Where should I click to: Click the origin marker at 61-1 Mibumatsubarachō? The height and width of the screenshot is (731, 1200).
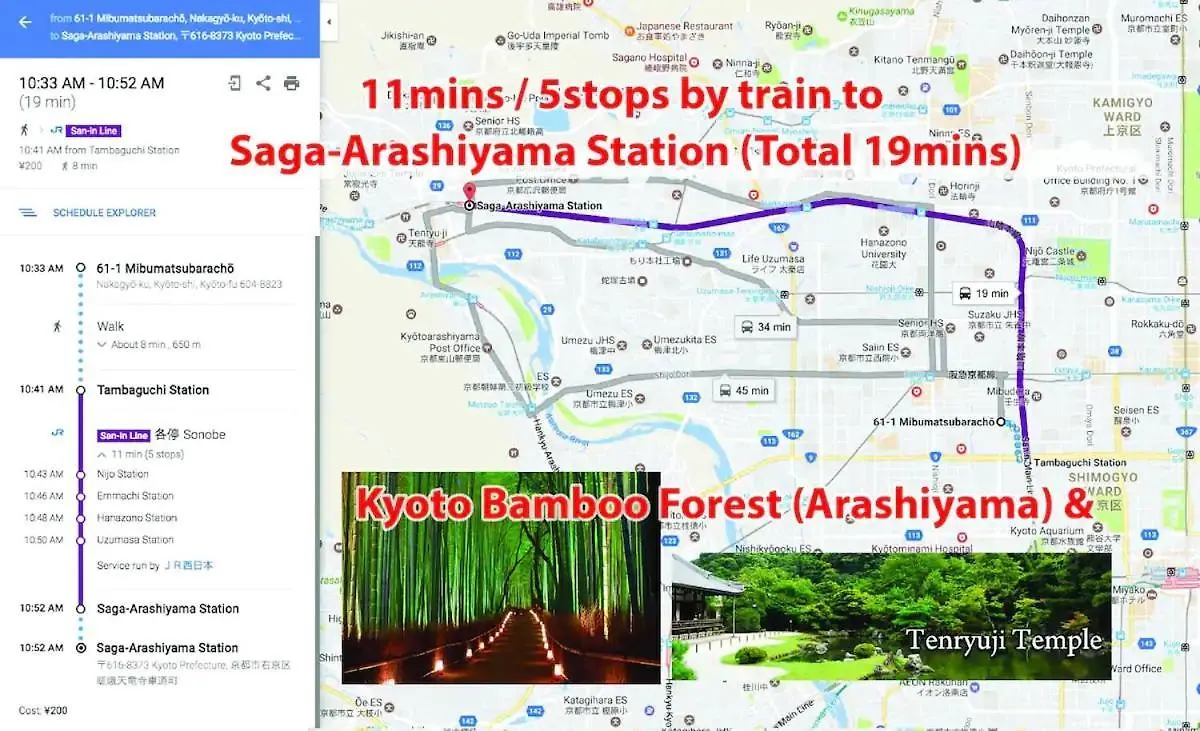click(1001, 422)
